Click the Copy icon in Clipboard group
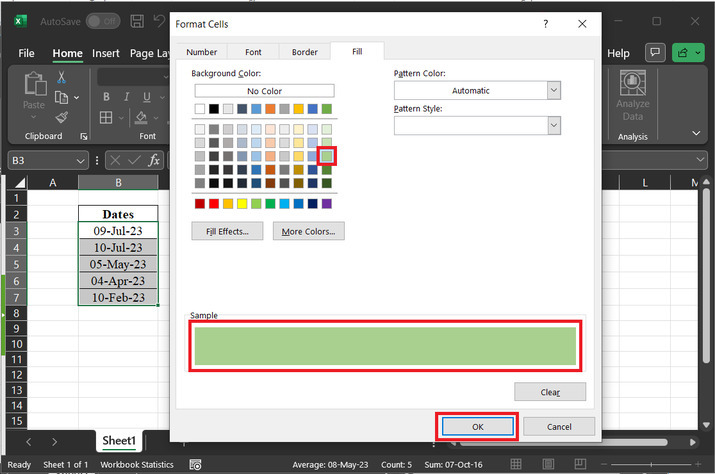The width and height of the screenshot is (715, 474). [x=62, y=97]
